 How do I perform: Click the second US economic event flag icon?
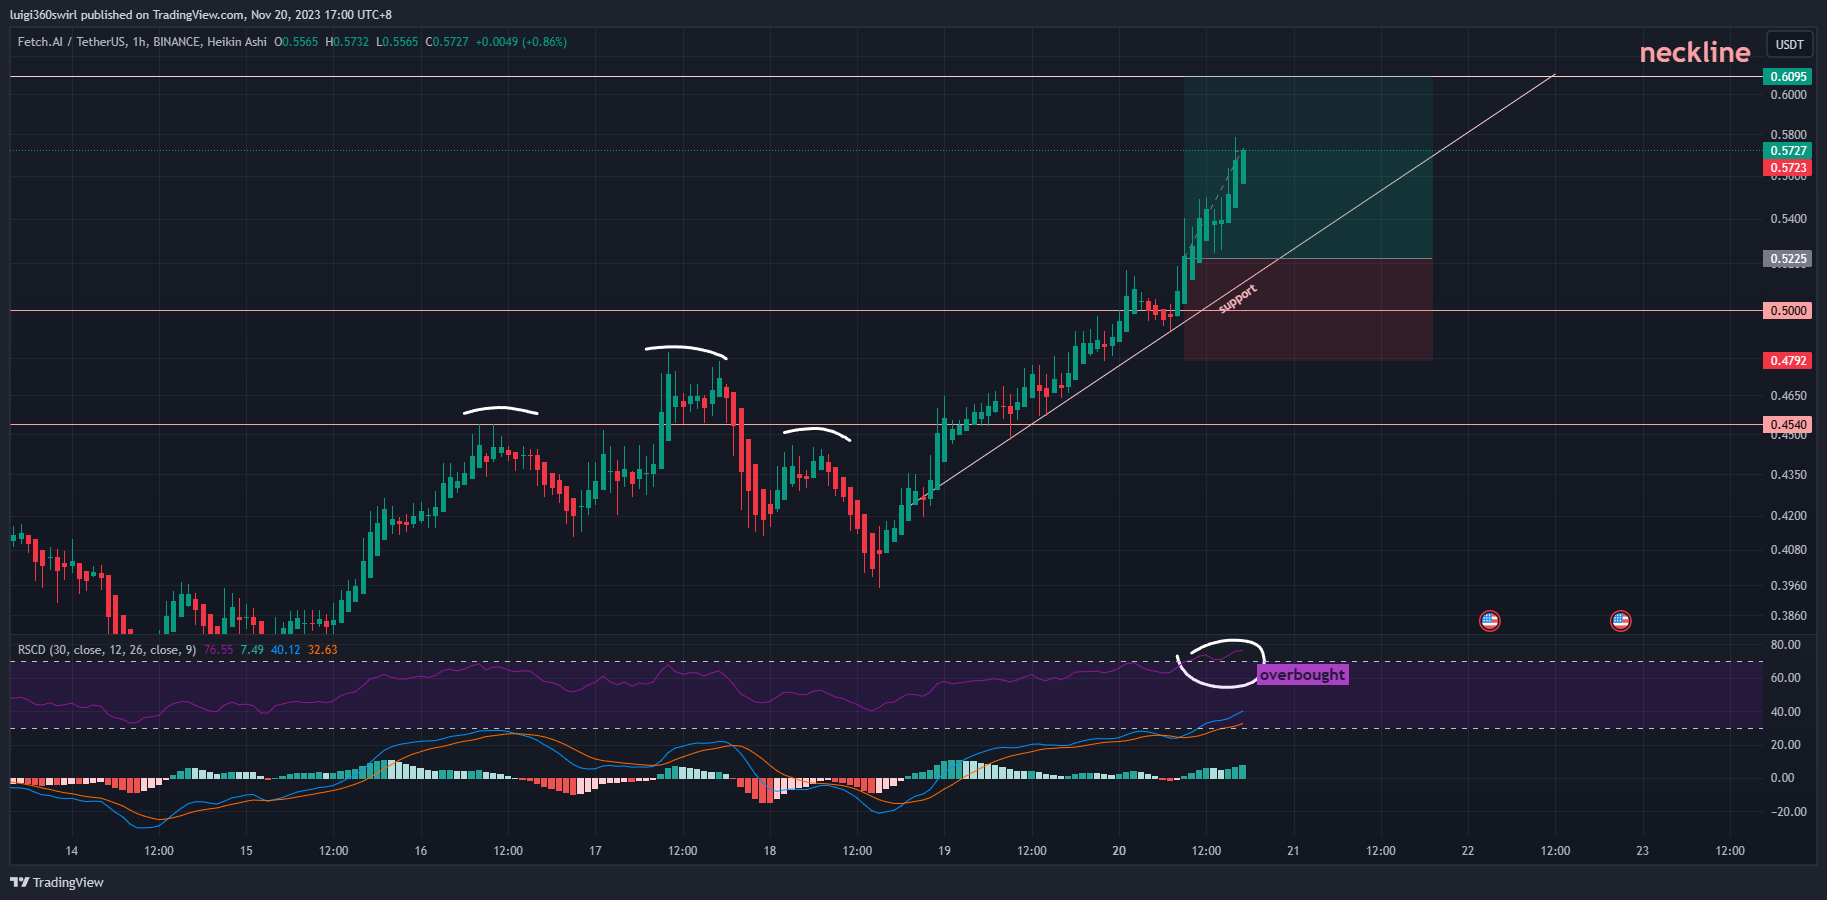point(1621,621)
